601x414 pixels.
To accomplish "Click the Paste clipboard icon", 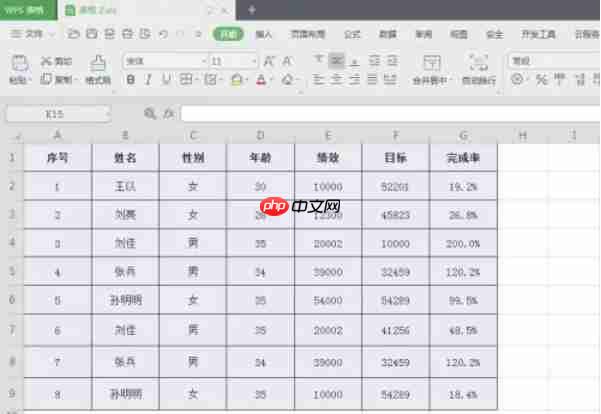I will (x=19, y=63).
